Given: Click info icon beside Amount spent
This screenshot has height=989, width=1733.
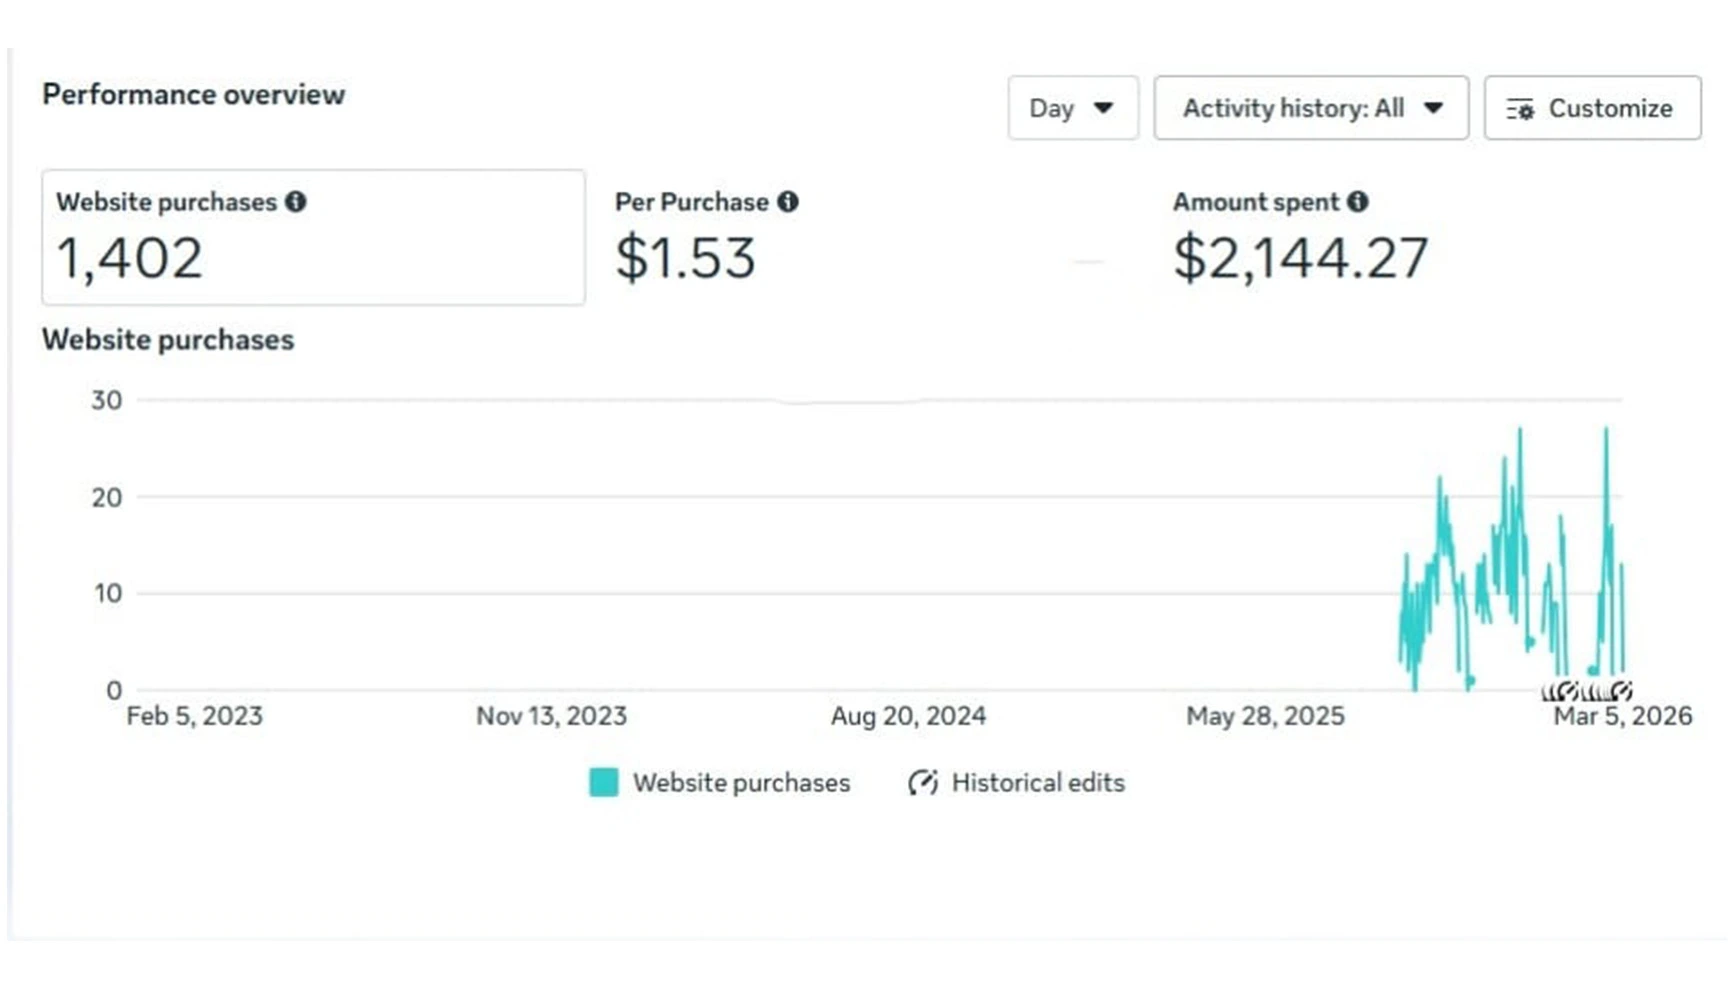Looking at the screenshot, I should click(1357, 202).
